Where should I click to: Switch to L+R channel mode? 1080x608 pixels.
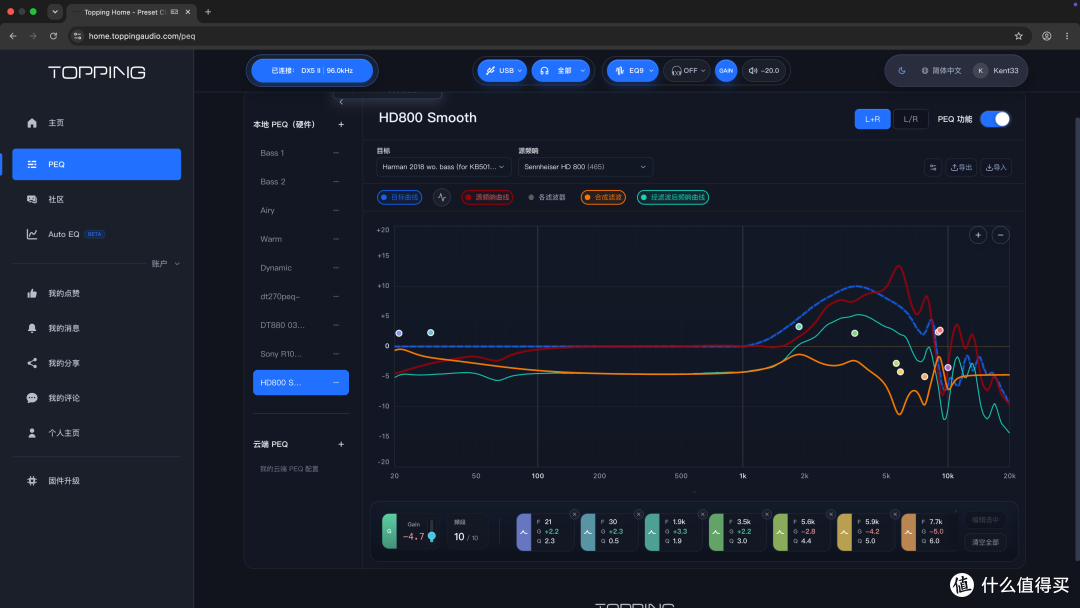point(872,119)
